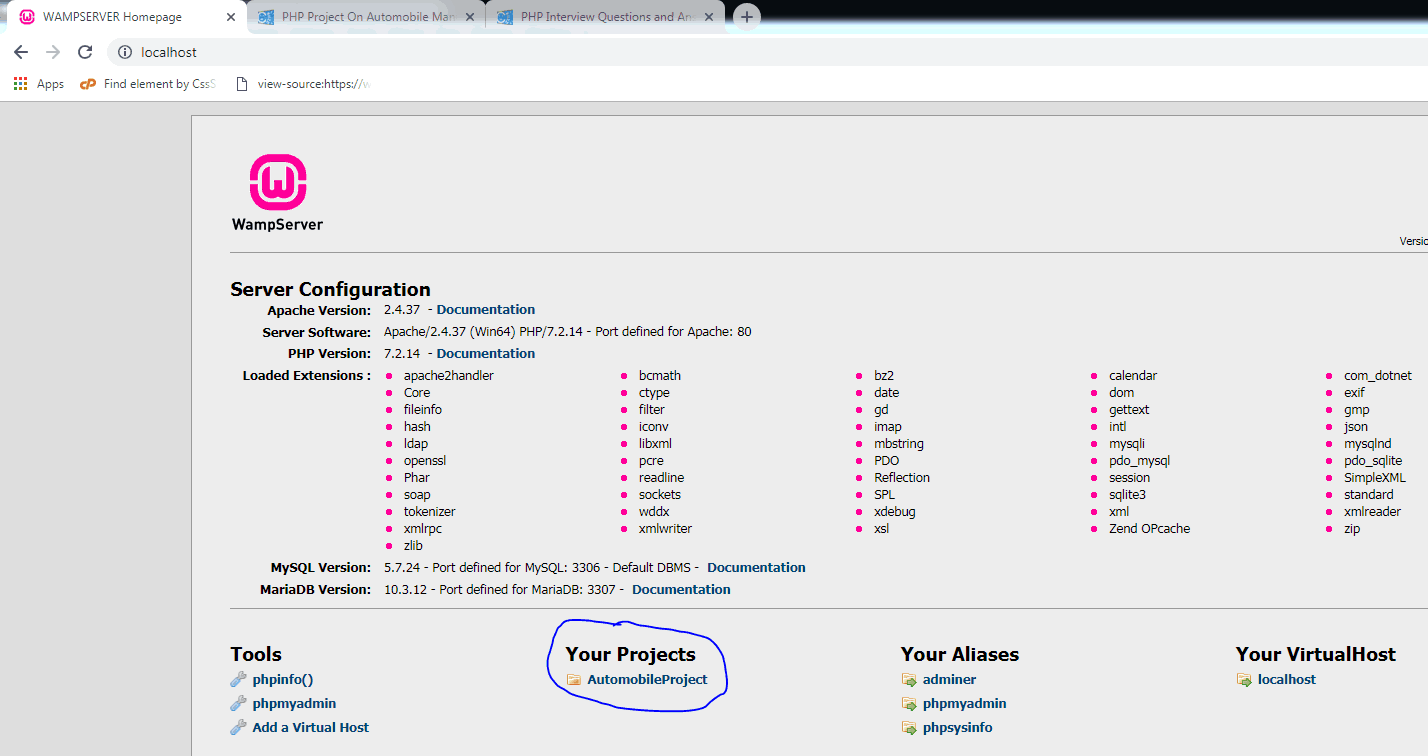Click the folder icon beside localhost VirtualHost

[1244, 680]
